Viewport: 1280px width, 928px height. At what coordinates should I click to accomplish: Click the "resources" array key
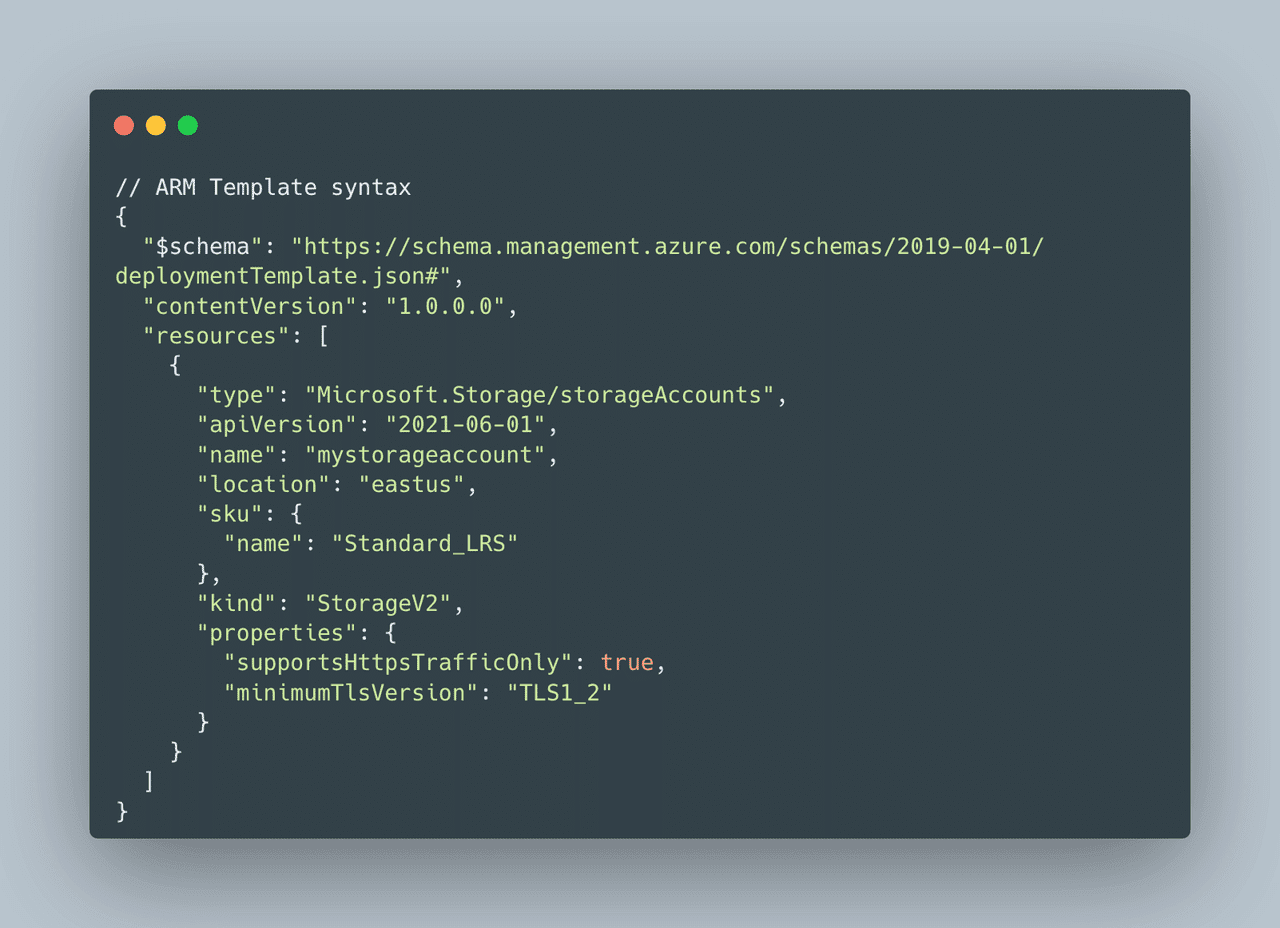pyautogui.click(x=217, y=336)
